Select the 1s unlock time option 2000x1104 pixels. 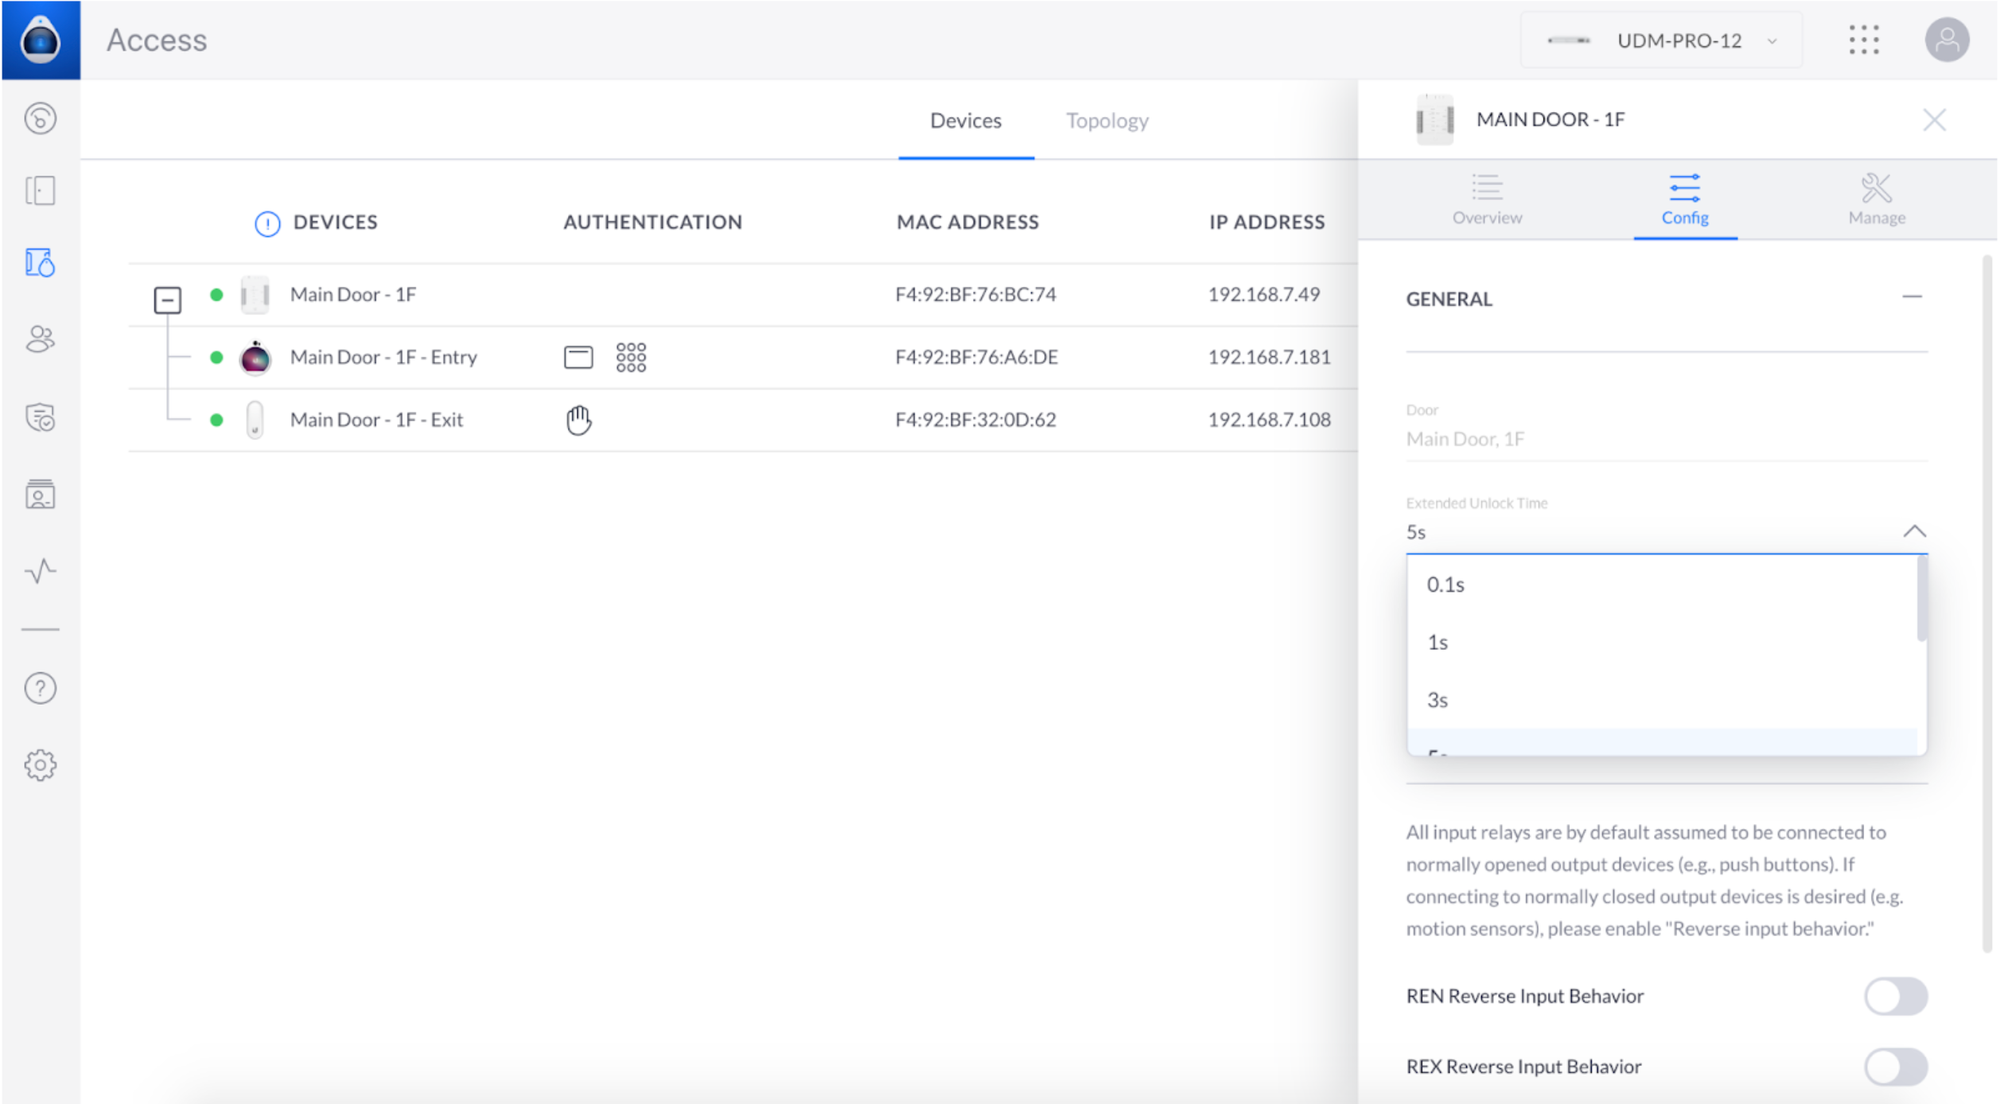coord(1438,642)
